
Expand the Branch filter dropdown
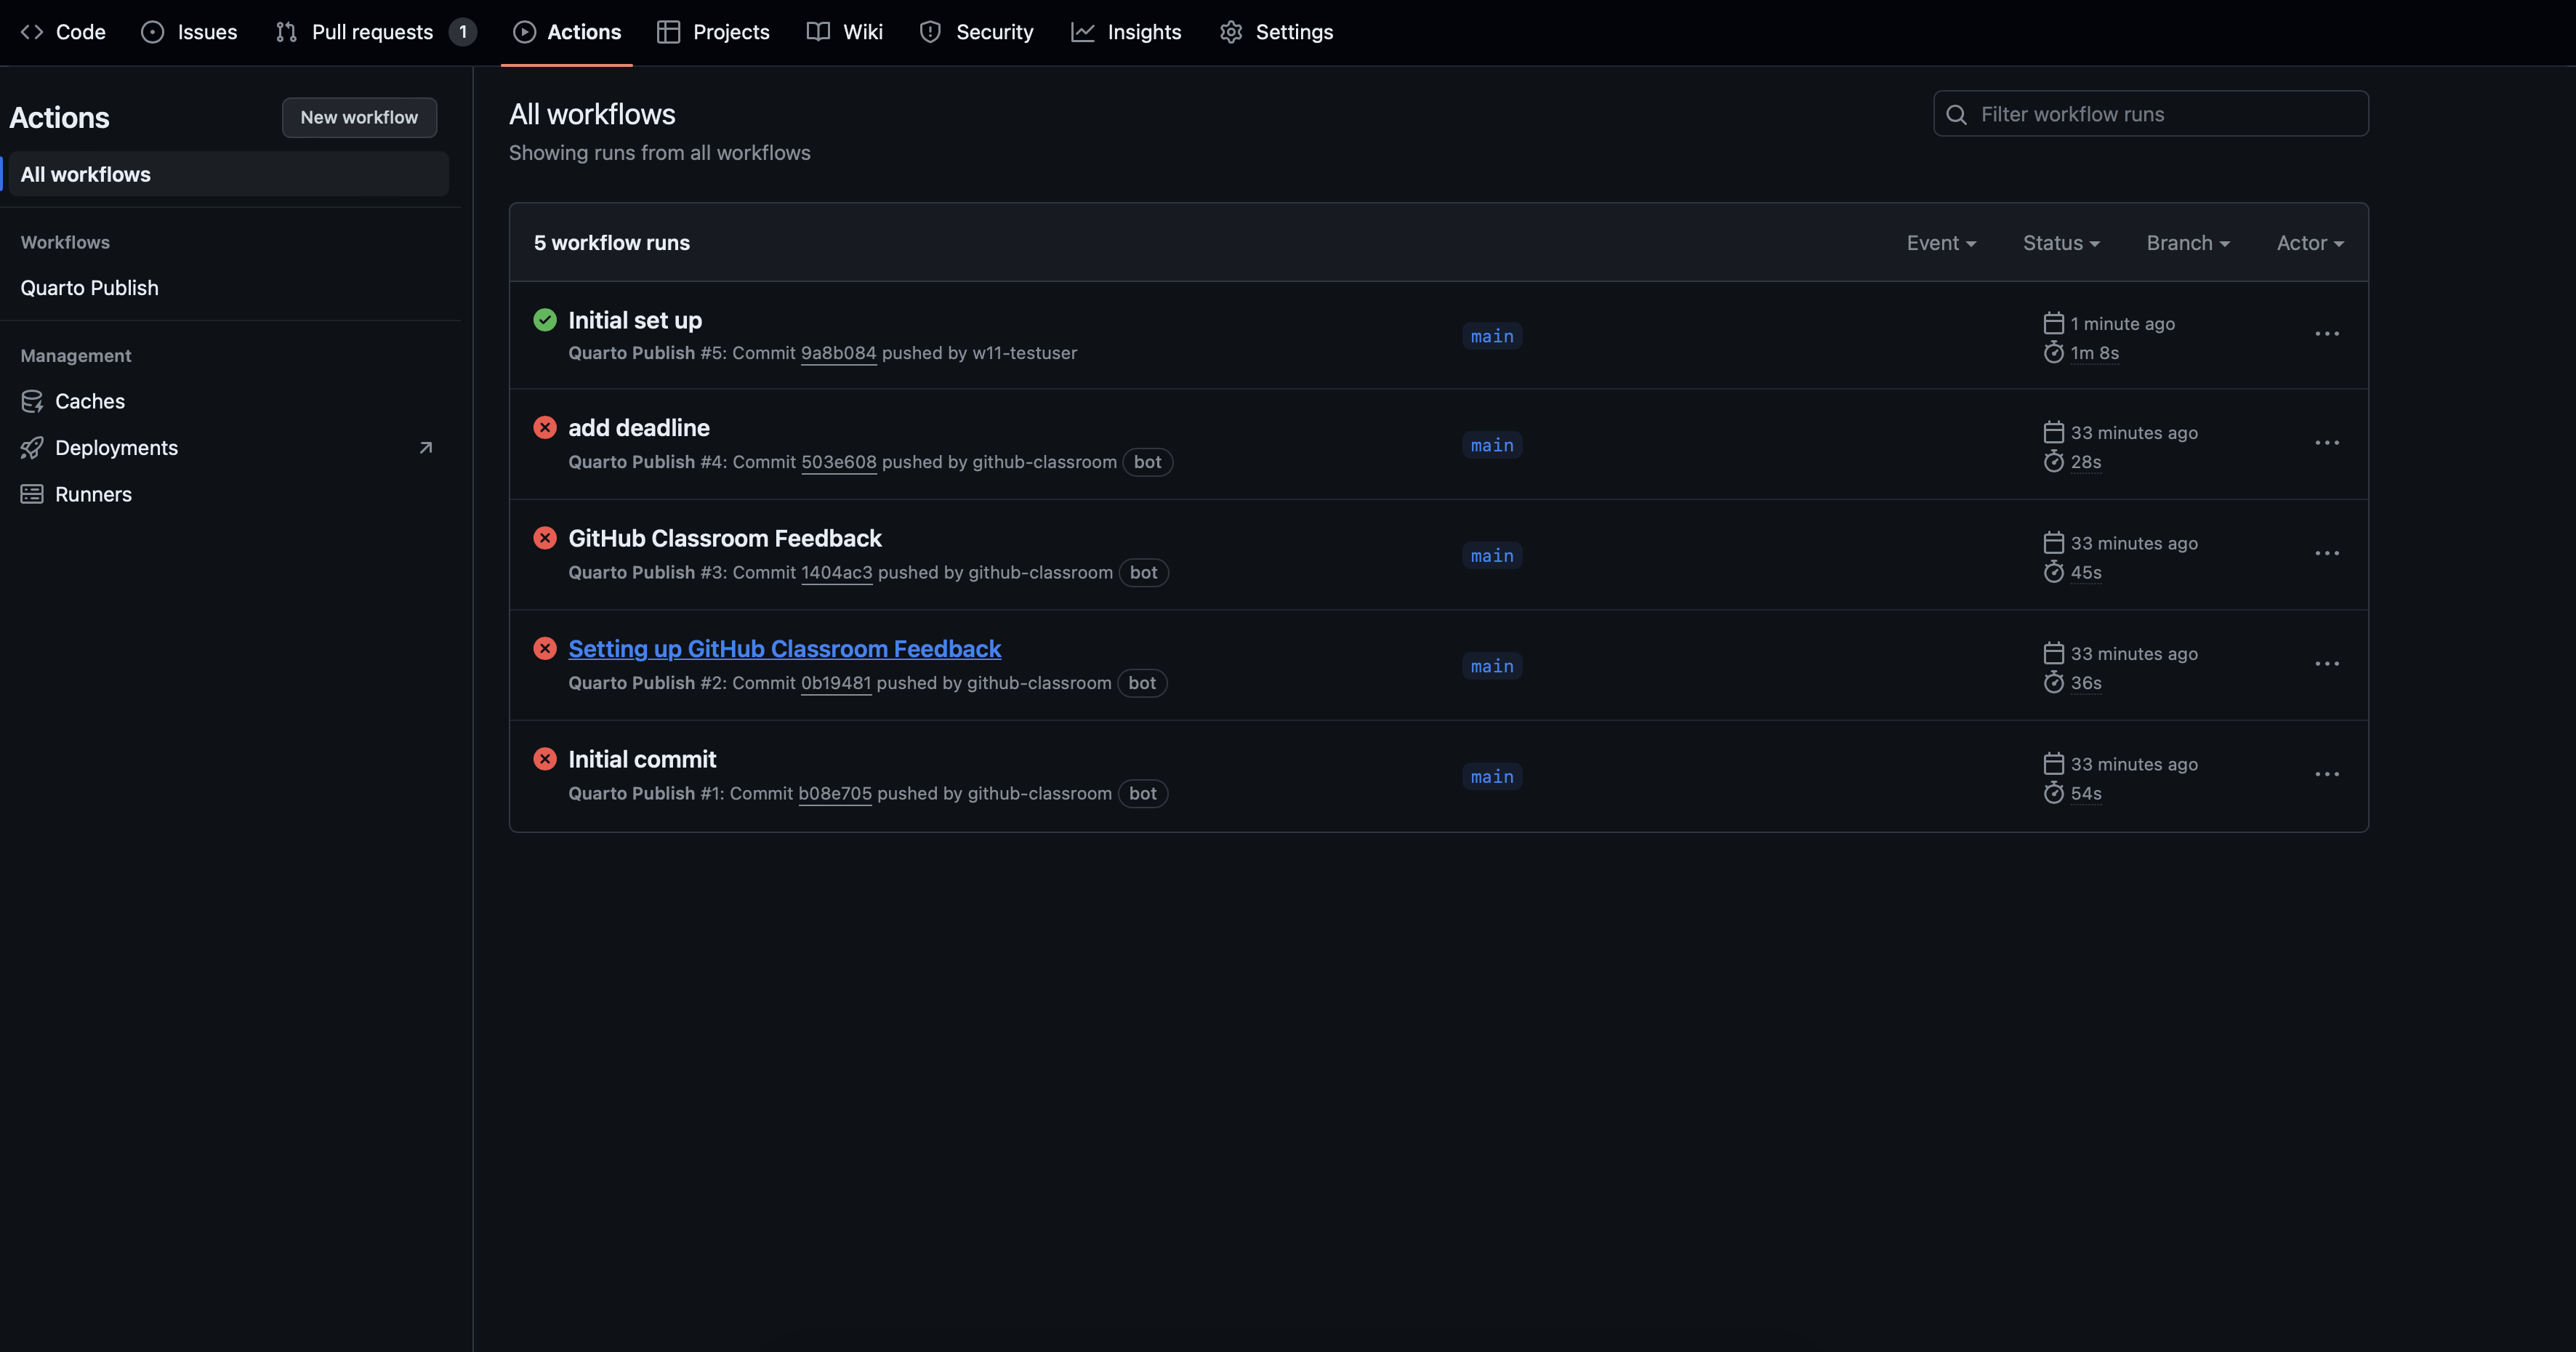coord(2188,243)
